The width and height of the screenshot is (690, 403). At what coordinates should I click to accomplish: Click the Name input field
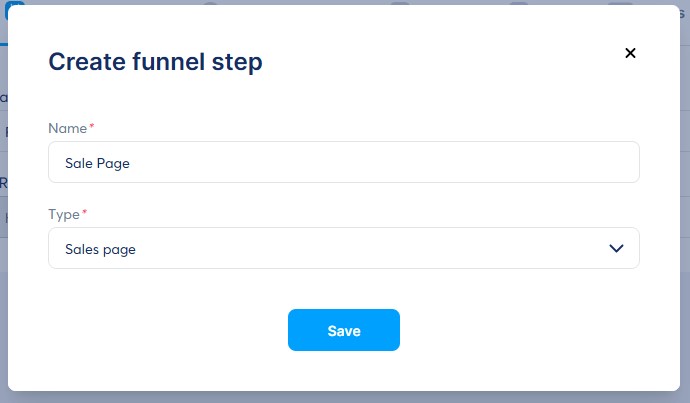[x=343, y=162]
